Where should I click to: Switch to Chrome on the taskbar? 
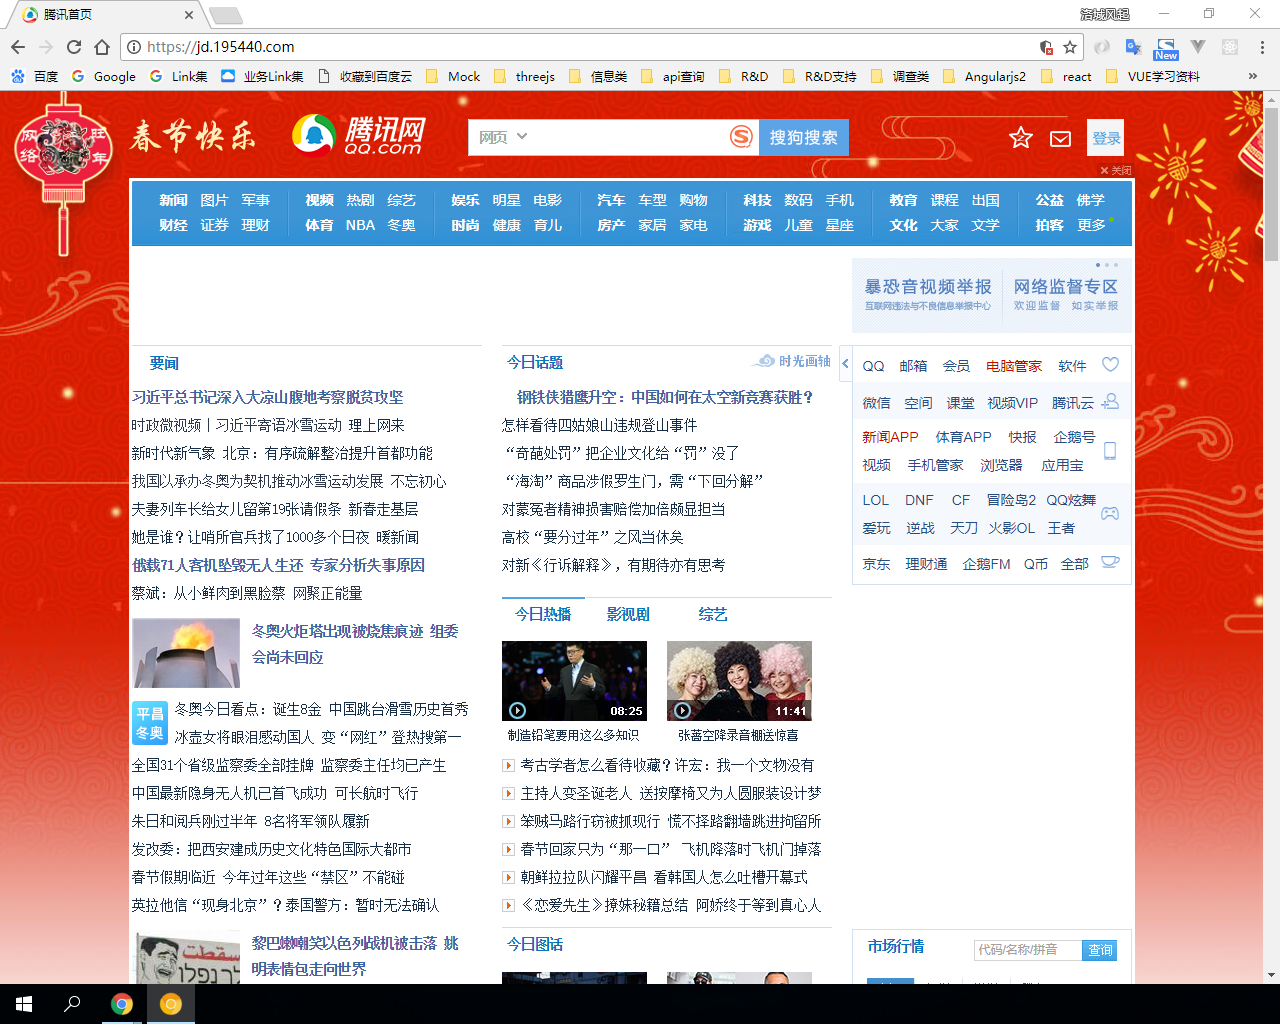[x=122, y=1004]
